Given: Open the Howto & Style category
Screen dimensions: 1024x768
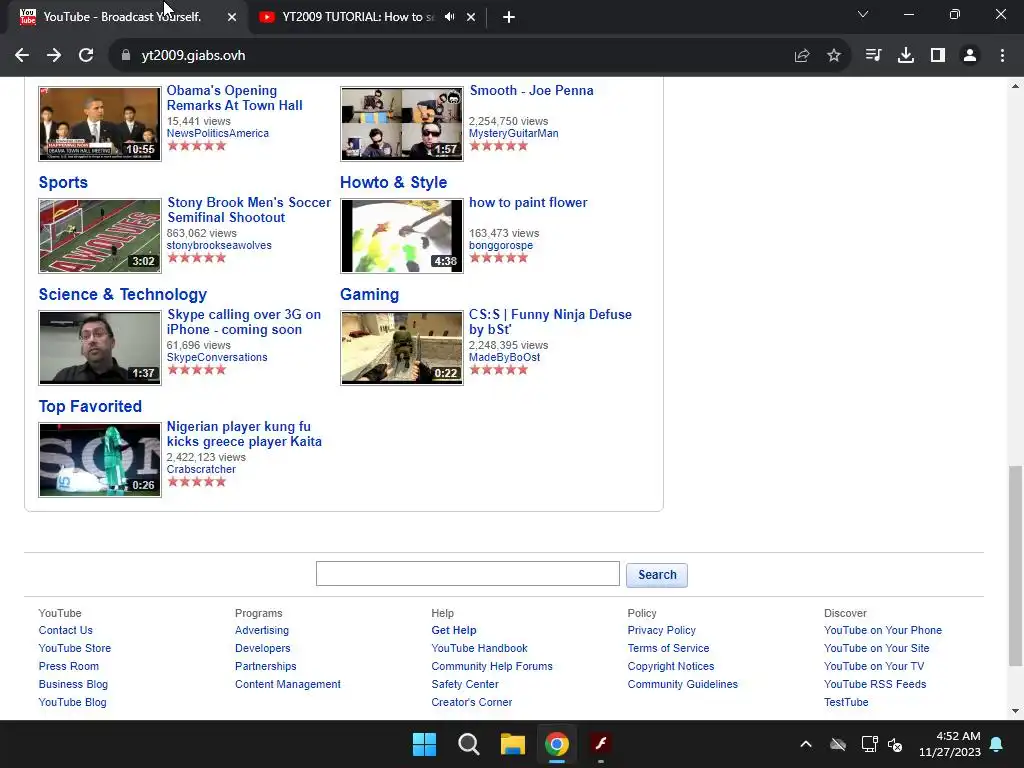Looking at the screenshot, I should tap(393, 182).
